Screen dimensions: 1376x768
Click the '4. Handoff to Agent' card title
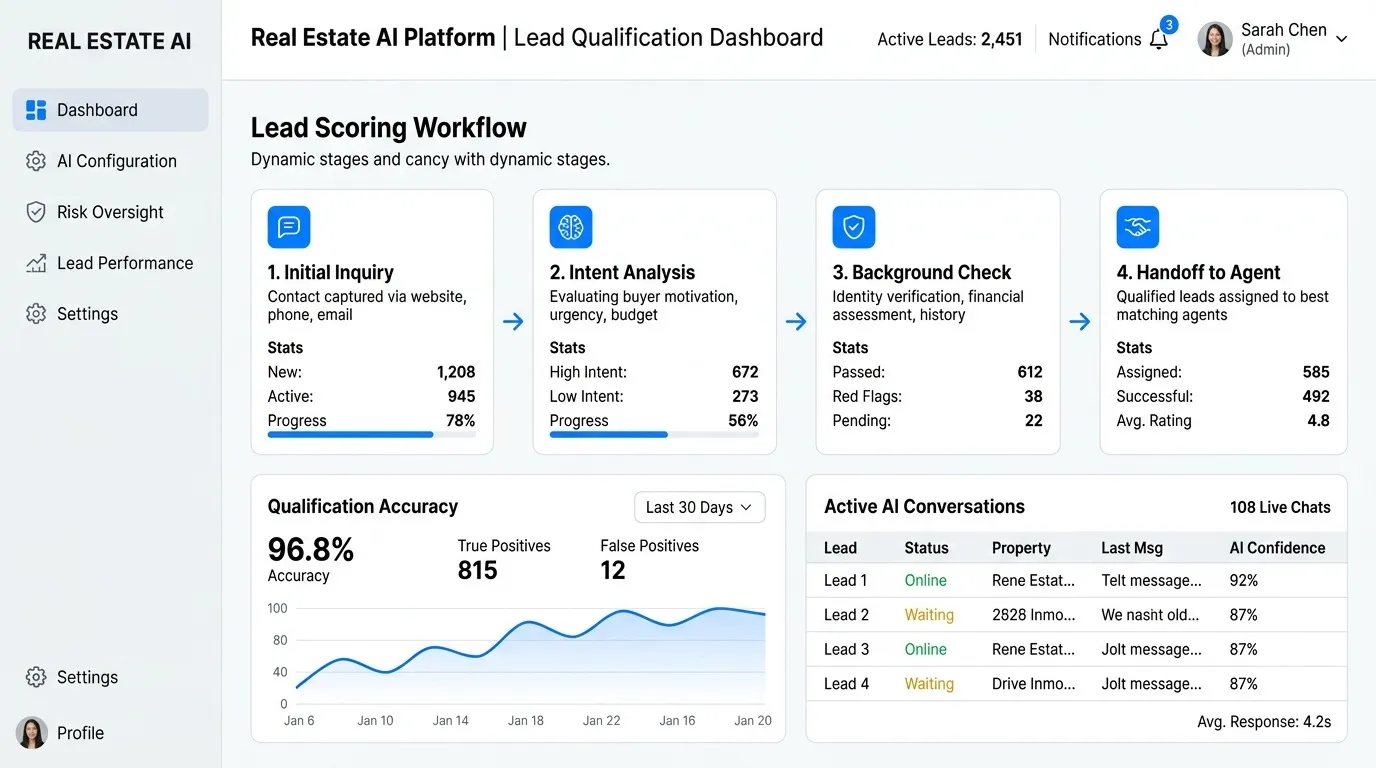click(x=1199, y=272)
